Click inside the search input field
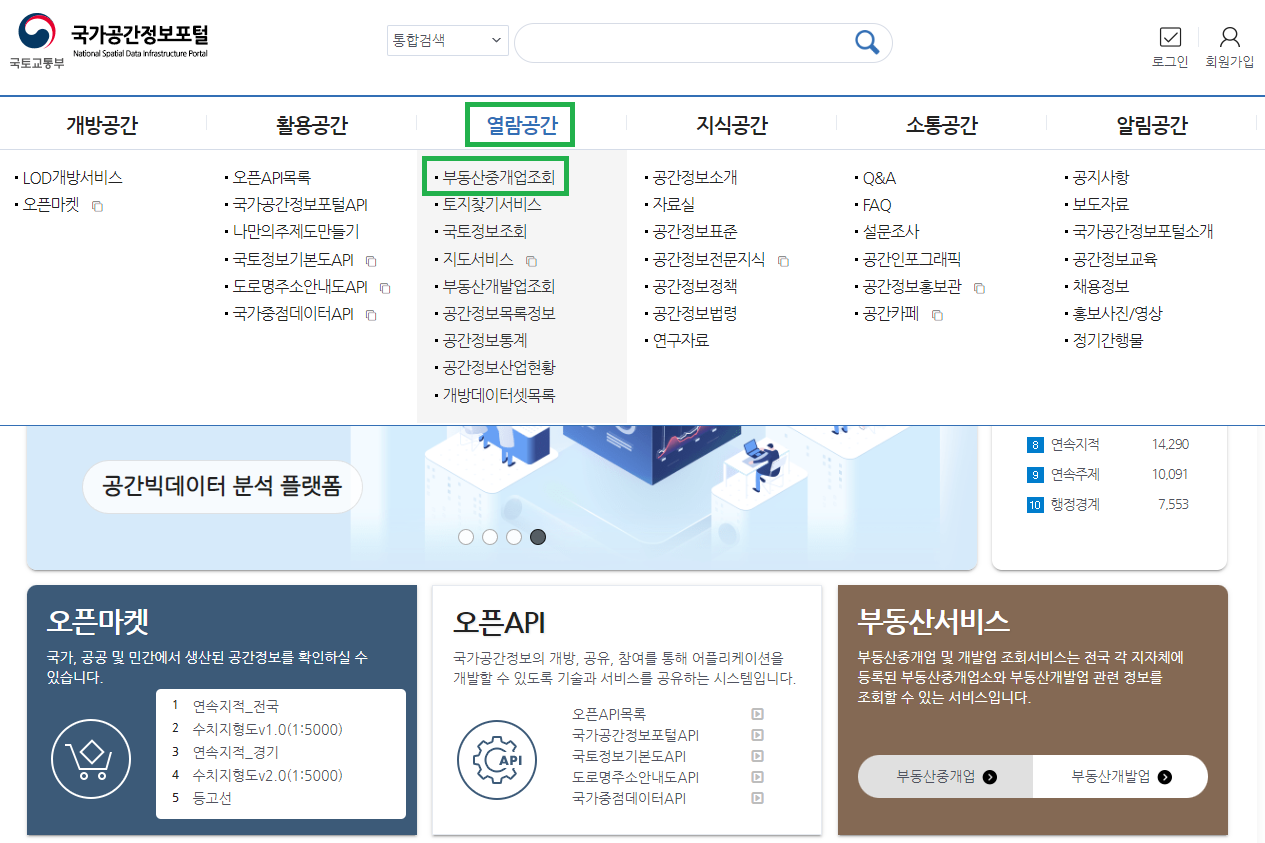The width and height of the screenshot is (1265, 843). tap(700, 41)
